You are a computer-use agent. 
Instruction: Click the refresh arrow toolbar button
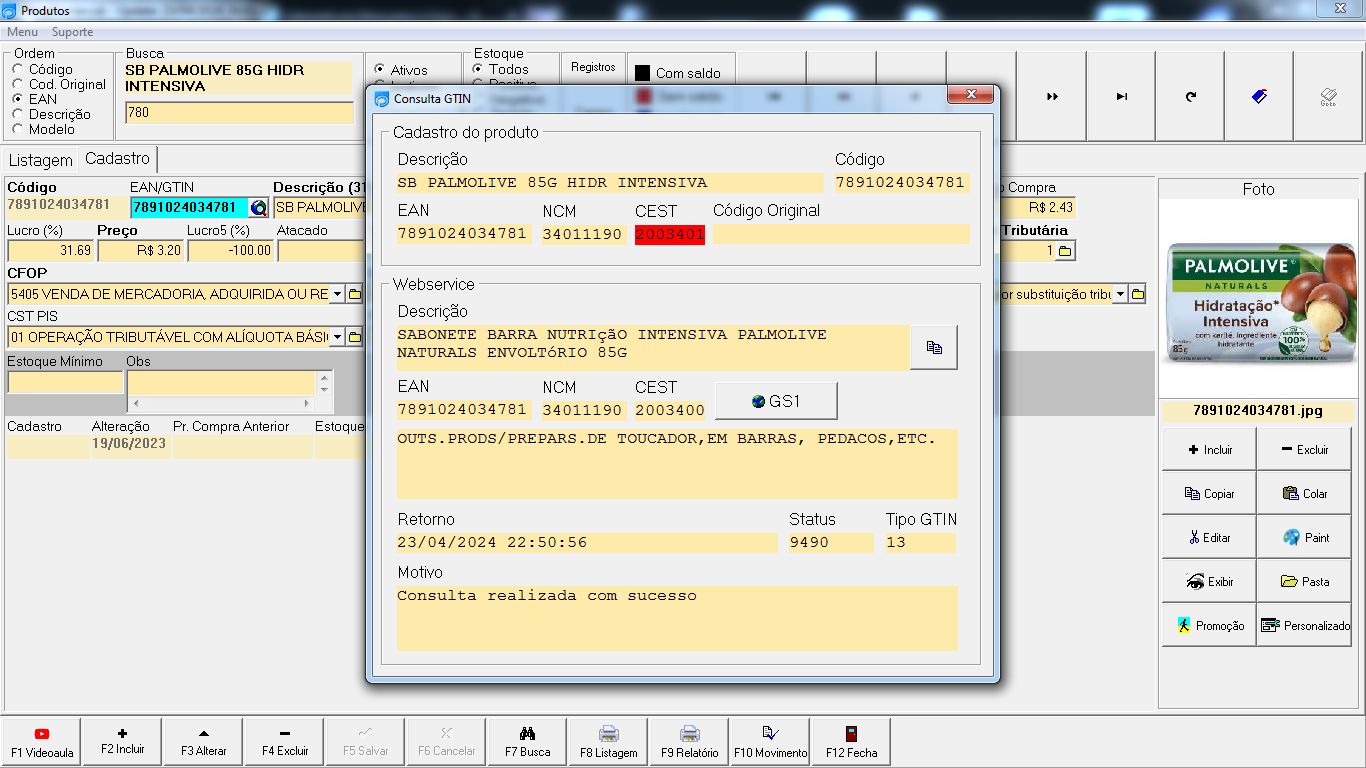[1190, 97]
